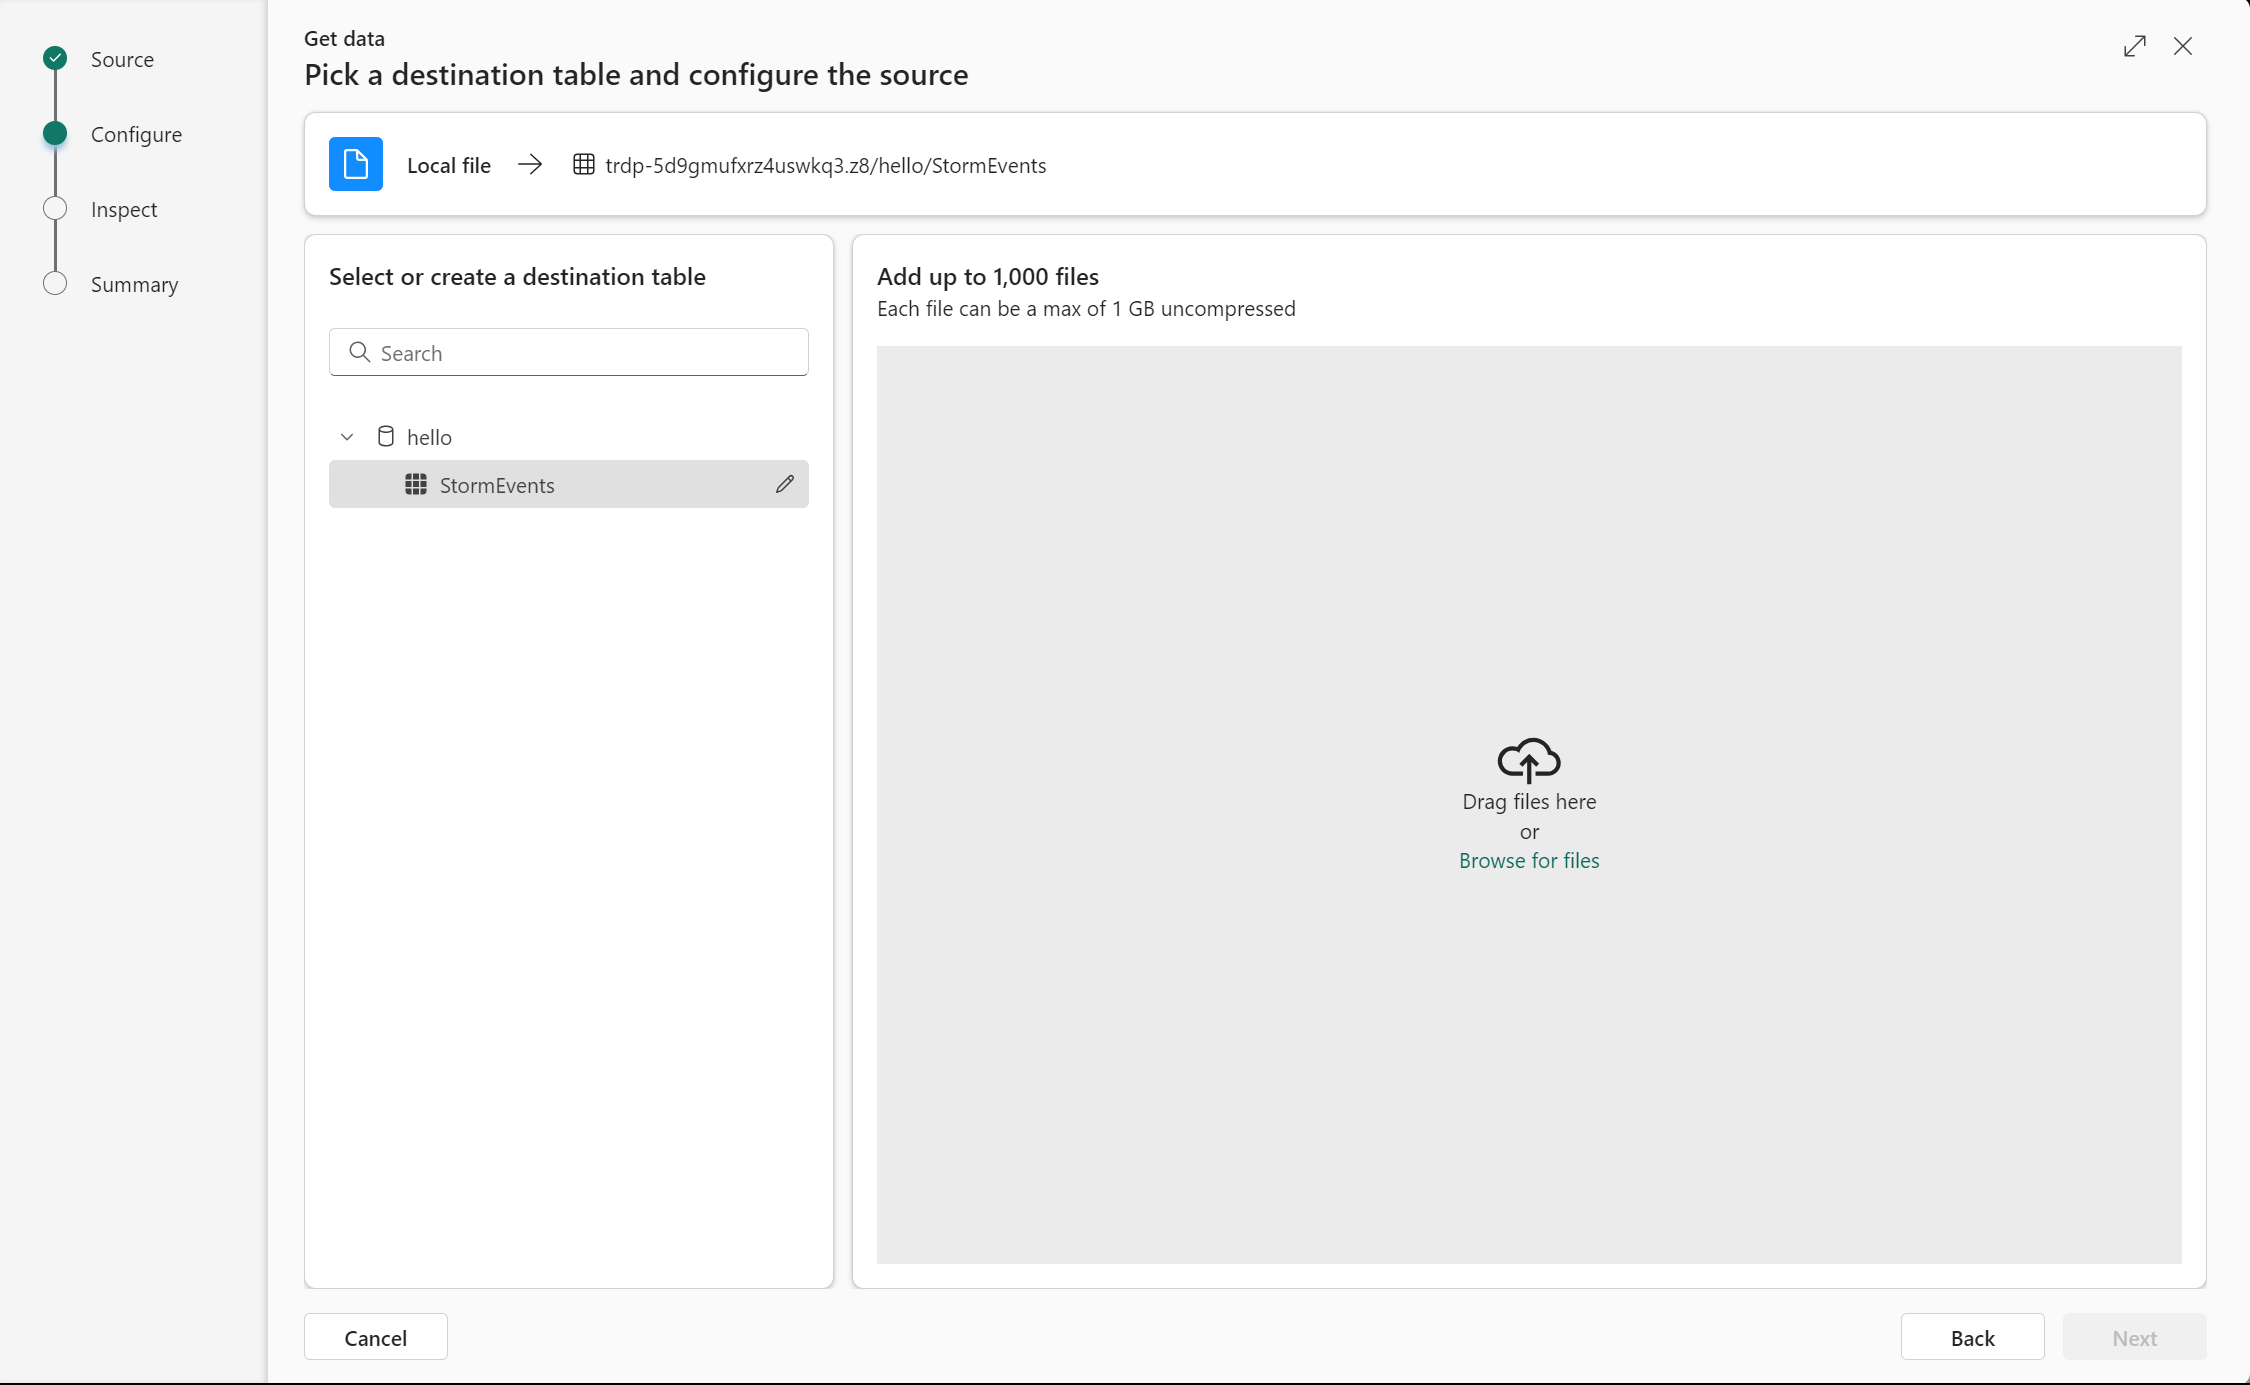Toggle the Source step completion indicator
The width and height of the screenshot is (2250, 1385).
56,58
